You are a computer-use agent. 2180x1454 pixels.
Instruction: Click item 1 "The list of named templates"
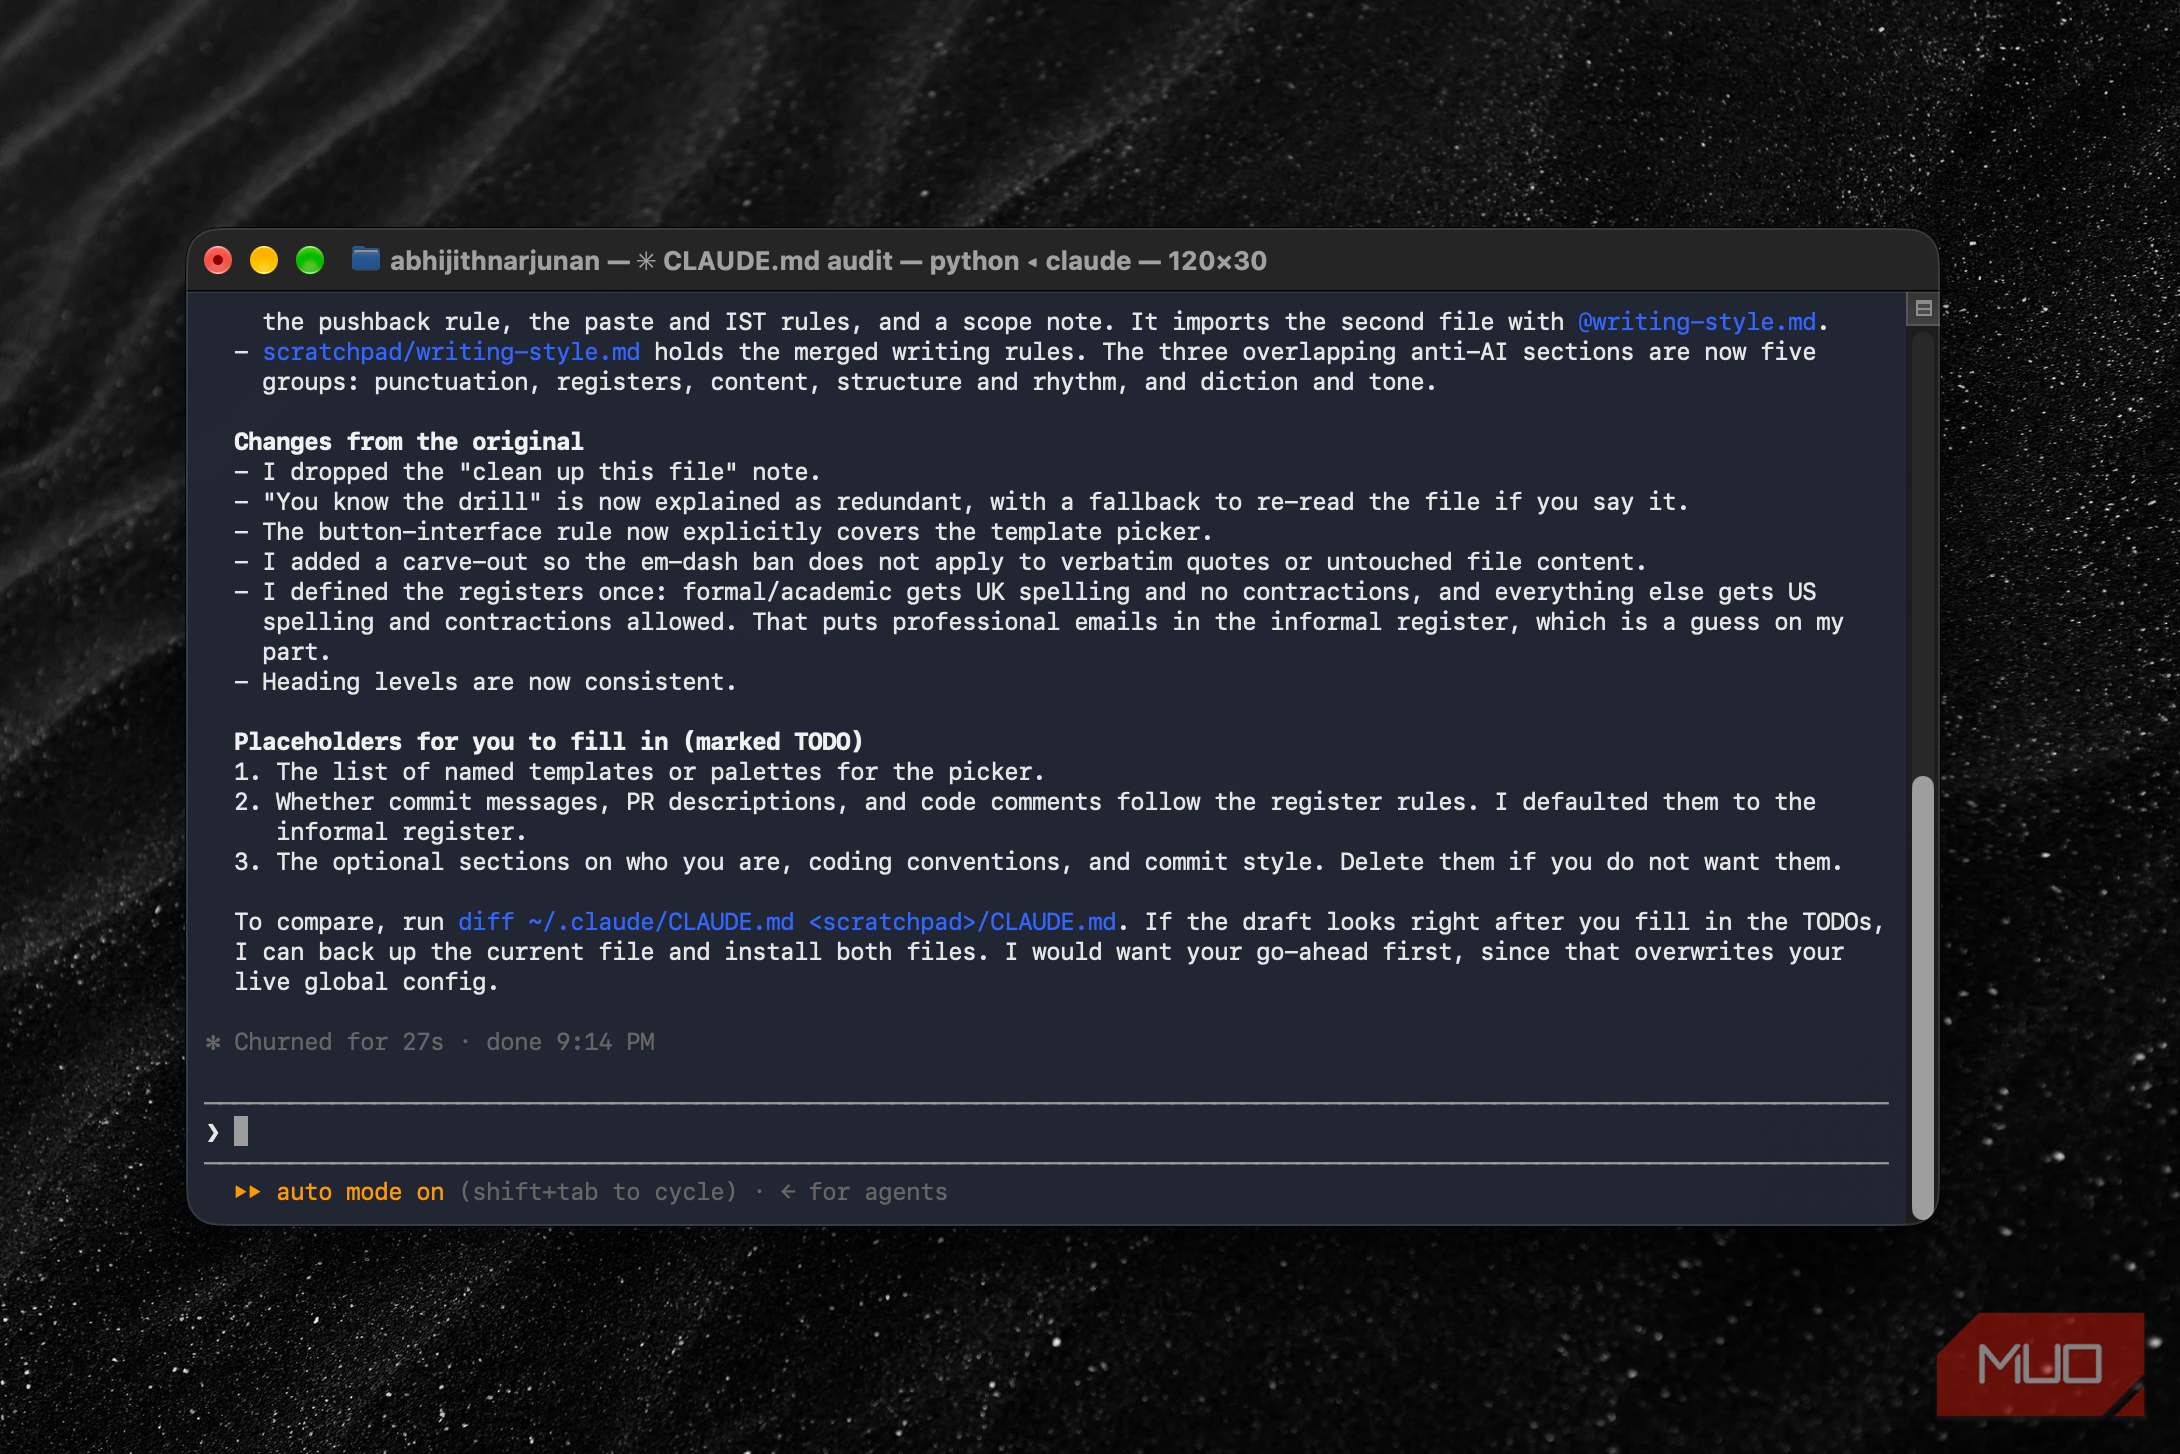660,772
